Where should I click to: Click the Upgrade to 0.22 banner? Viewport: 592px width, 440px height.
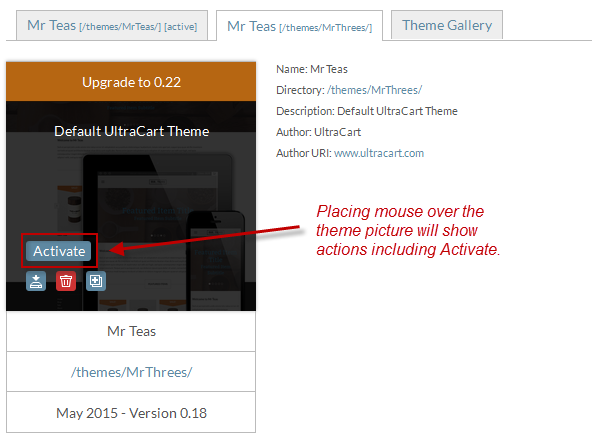click(131, 82)
